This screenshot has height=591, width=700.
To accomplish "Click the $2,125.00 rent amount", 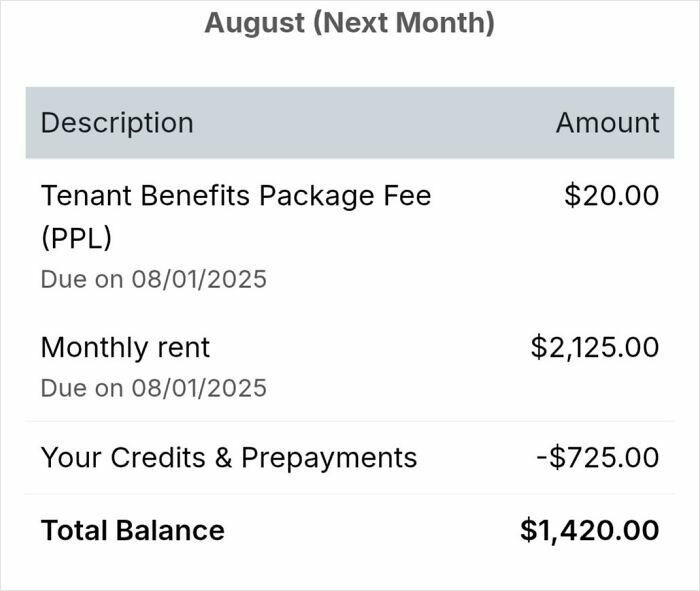I will click(x=595, y=347).
